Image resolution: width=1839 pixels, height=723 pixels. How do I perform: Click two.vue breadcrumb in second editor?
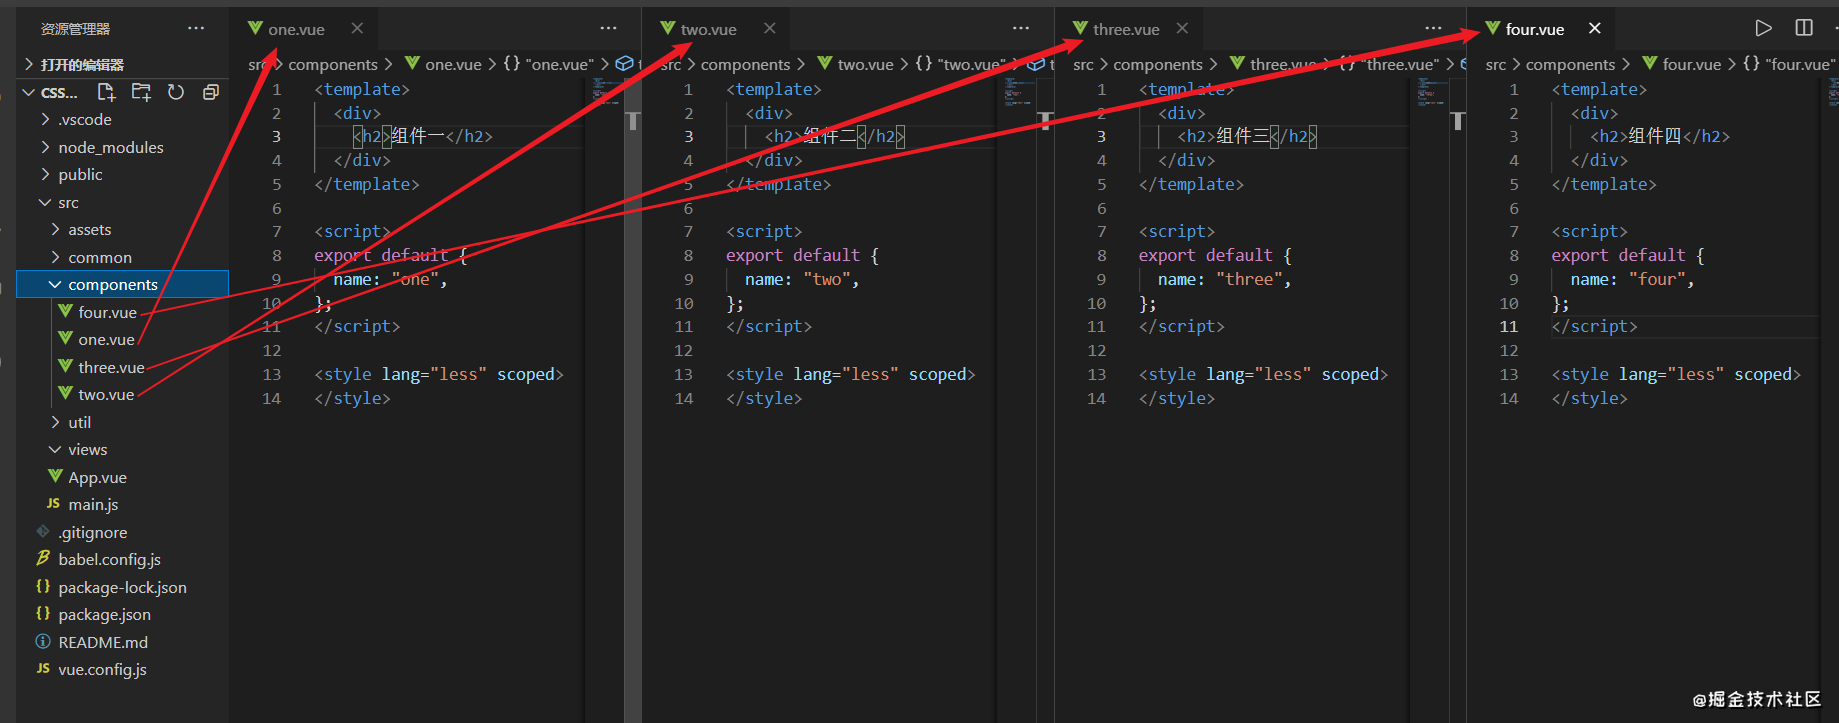865,64
